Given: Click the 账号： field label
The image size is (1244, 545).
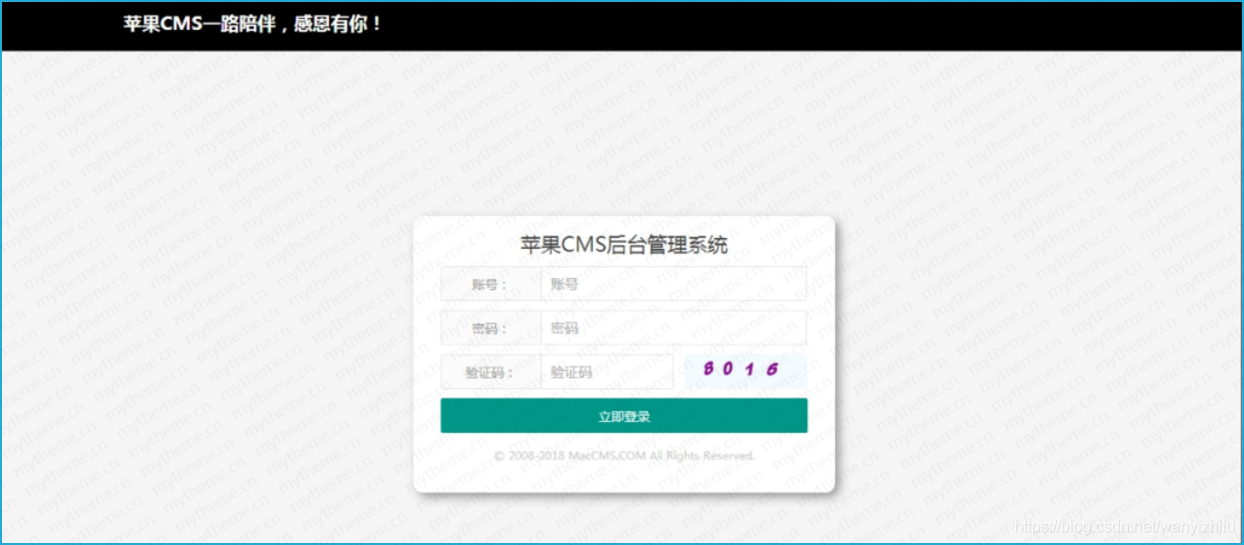Looking at the screenshot, I should (490, 284).
